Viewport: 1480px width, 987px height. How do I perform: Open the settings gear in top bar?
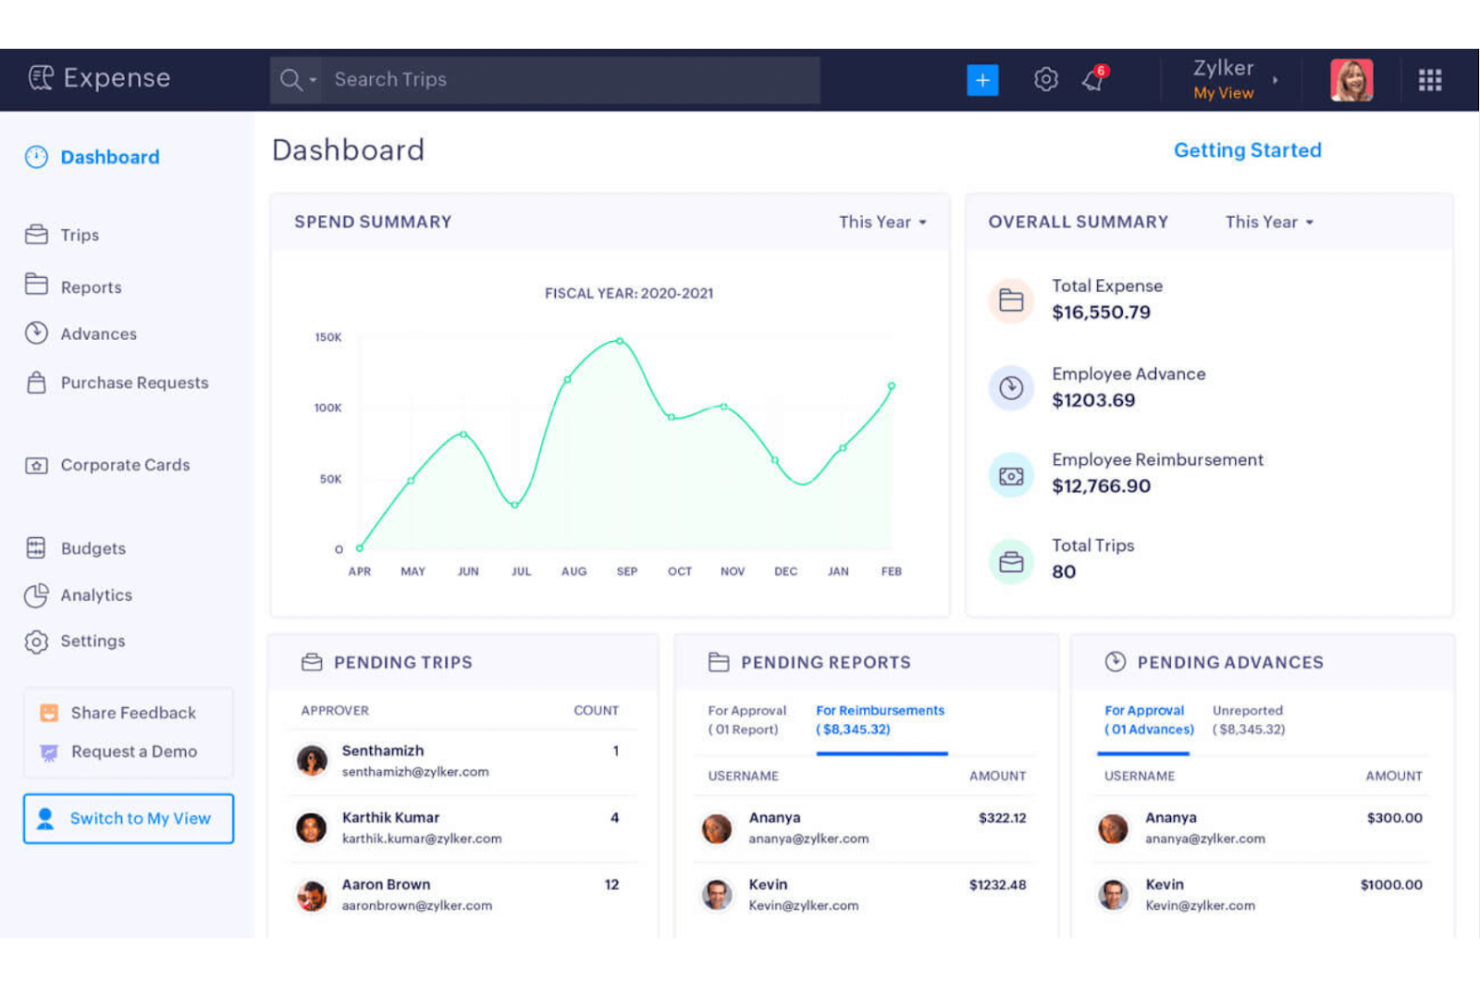(1045, 79)
